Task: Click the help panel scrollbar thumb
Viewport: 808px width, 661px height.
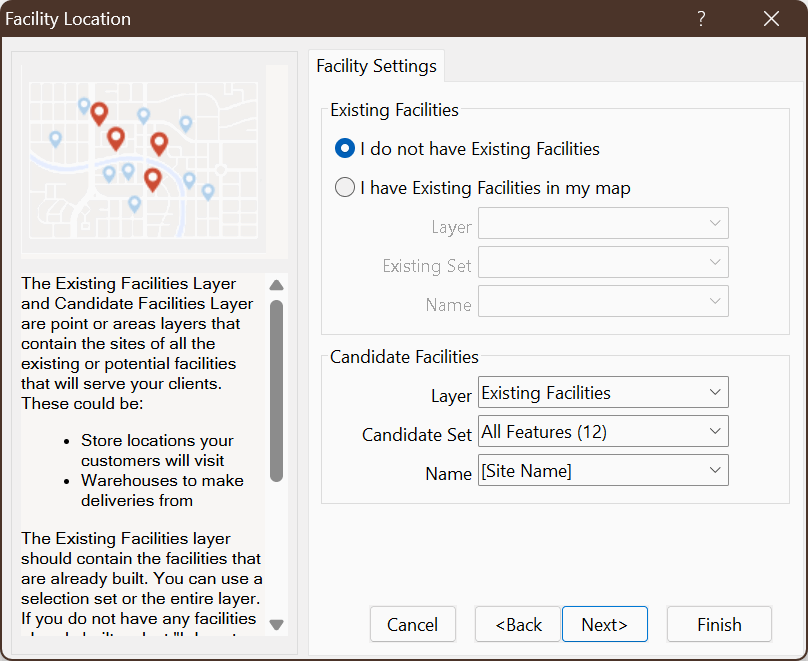Action: pos(277,391)
